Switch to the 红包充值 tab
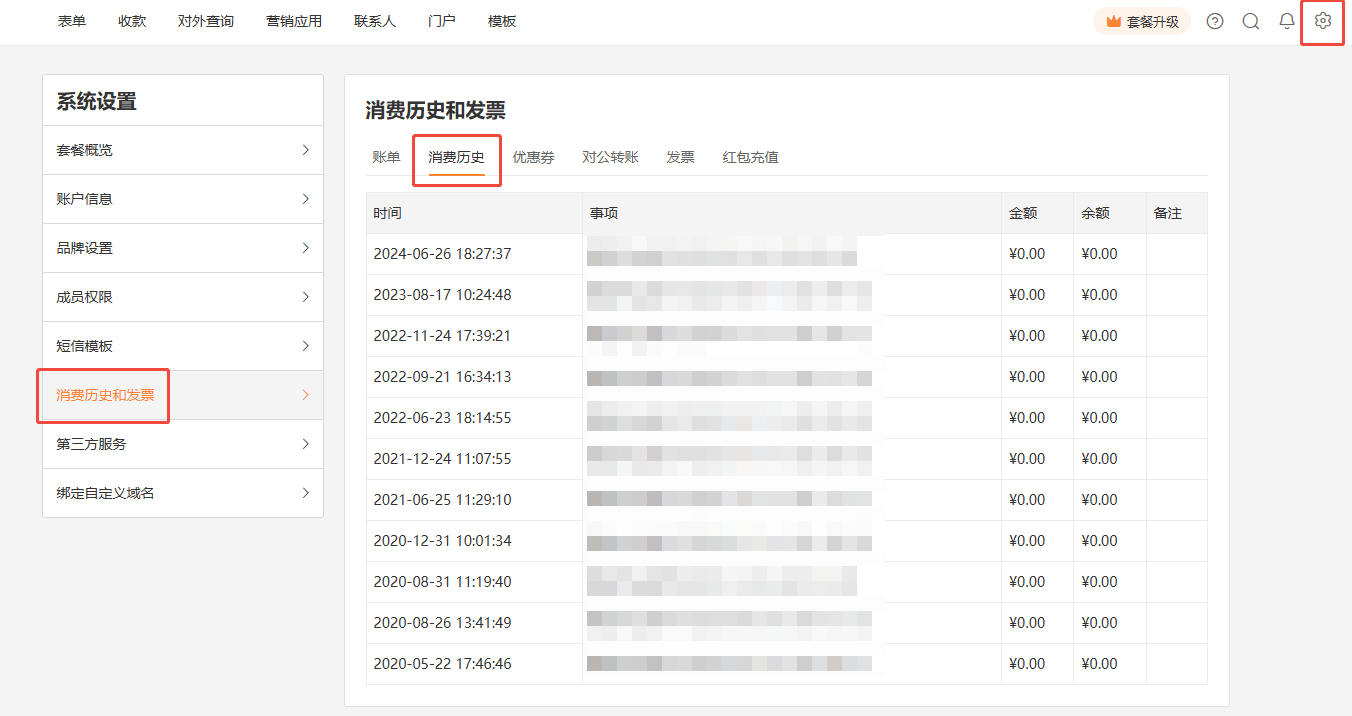 click(751, 157)
